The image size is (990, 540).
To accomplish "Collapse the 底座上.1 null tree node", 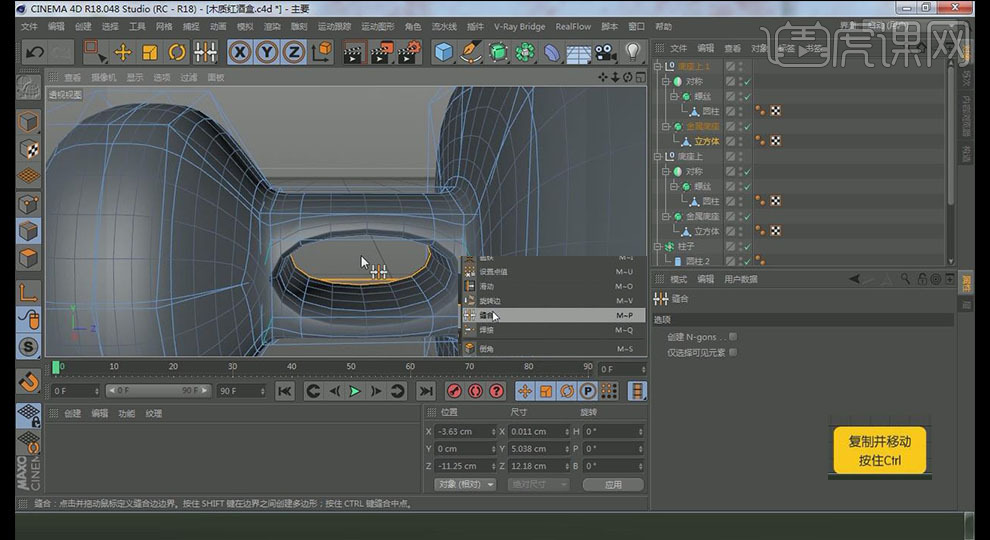I will (658, 66).
